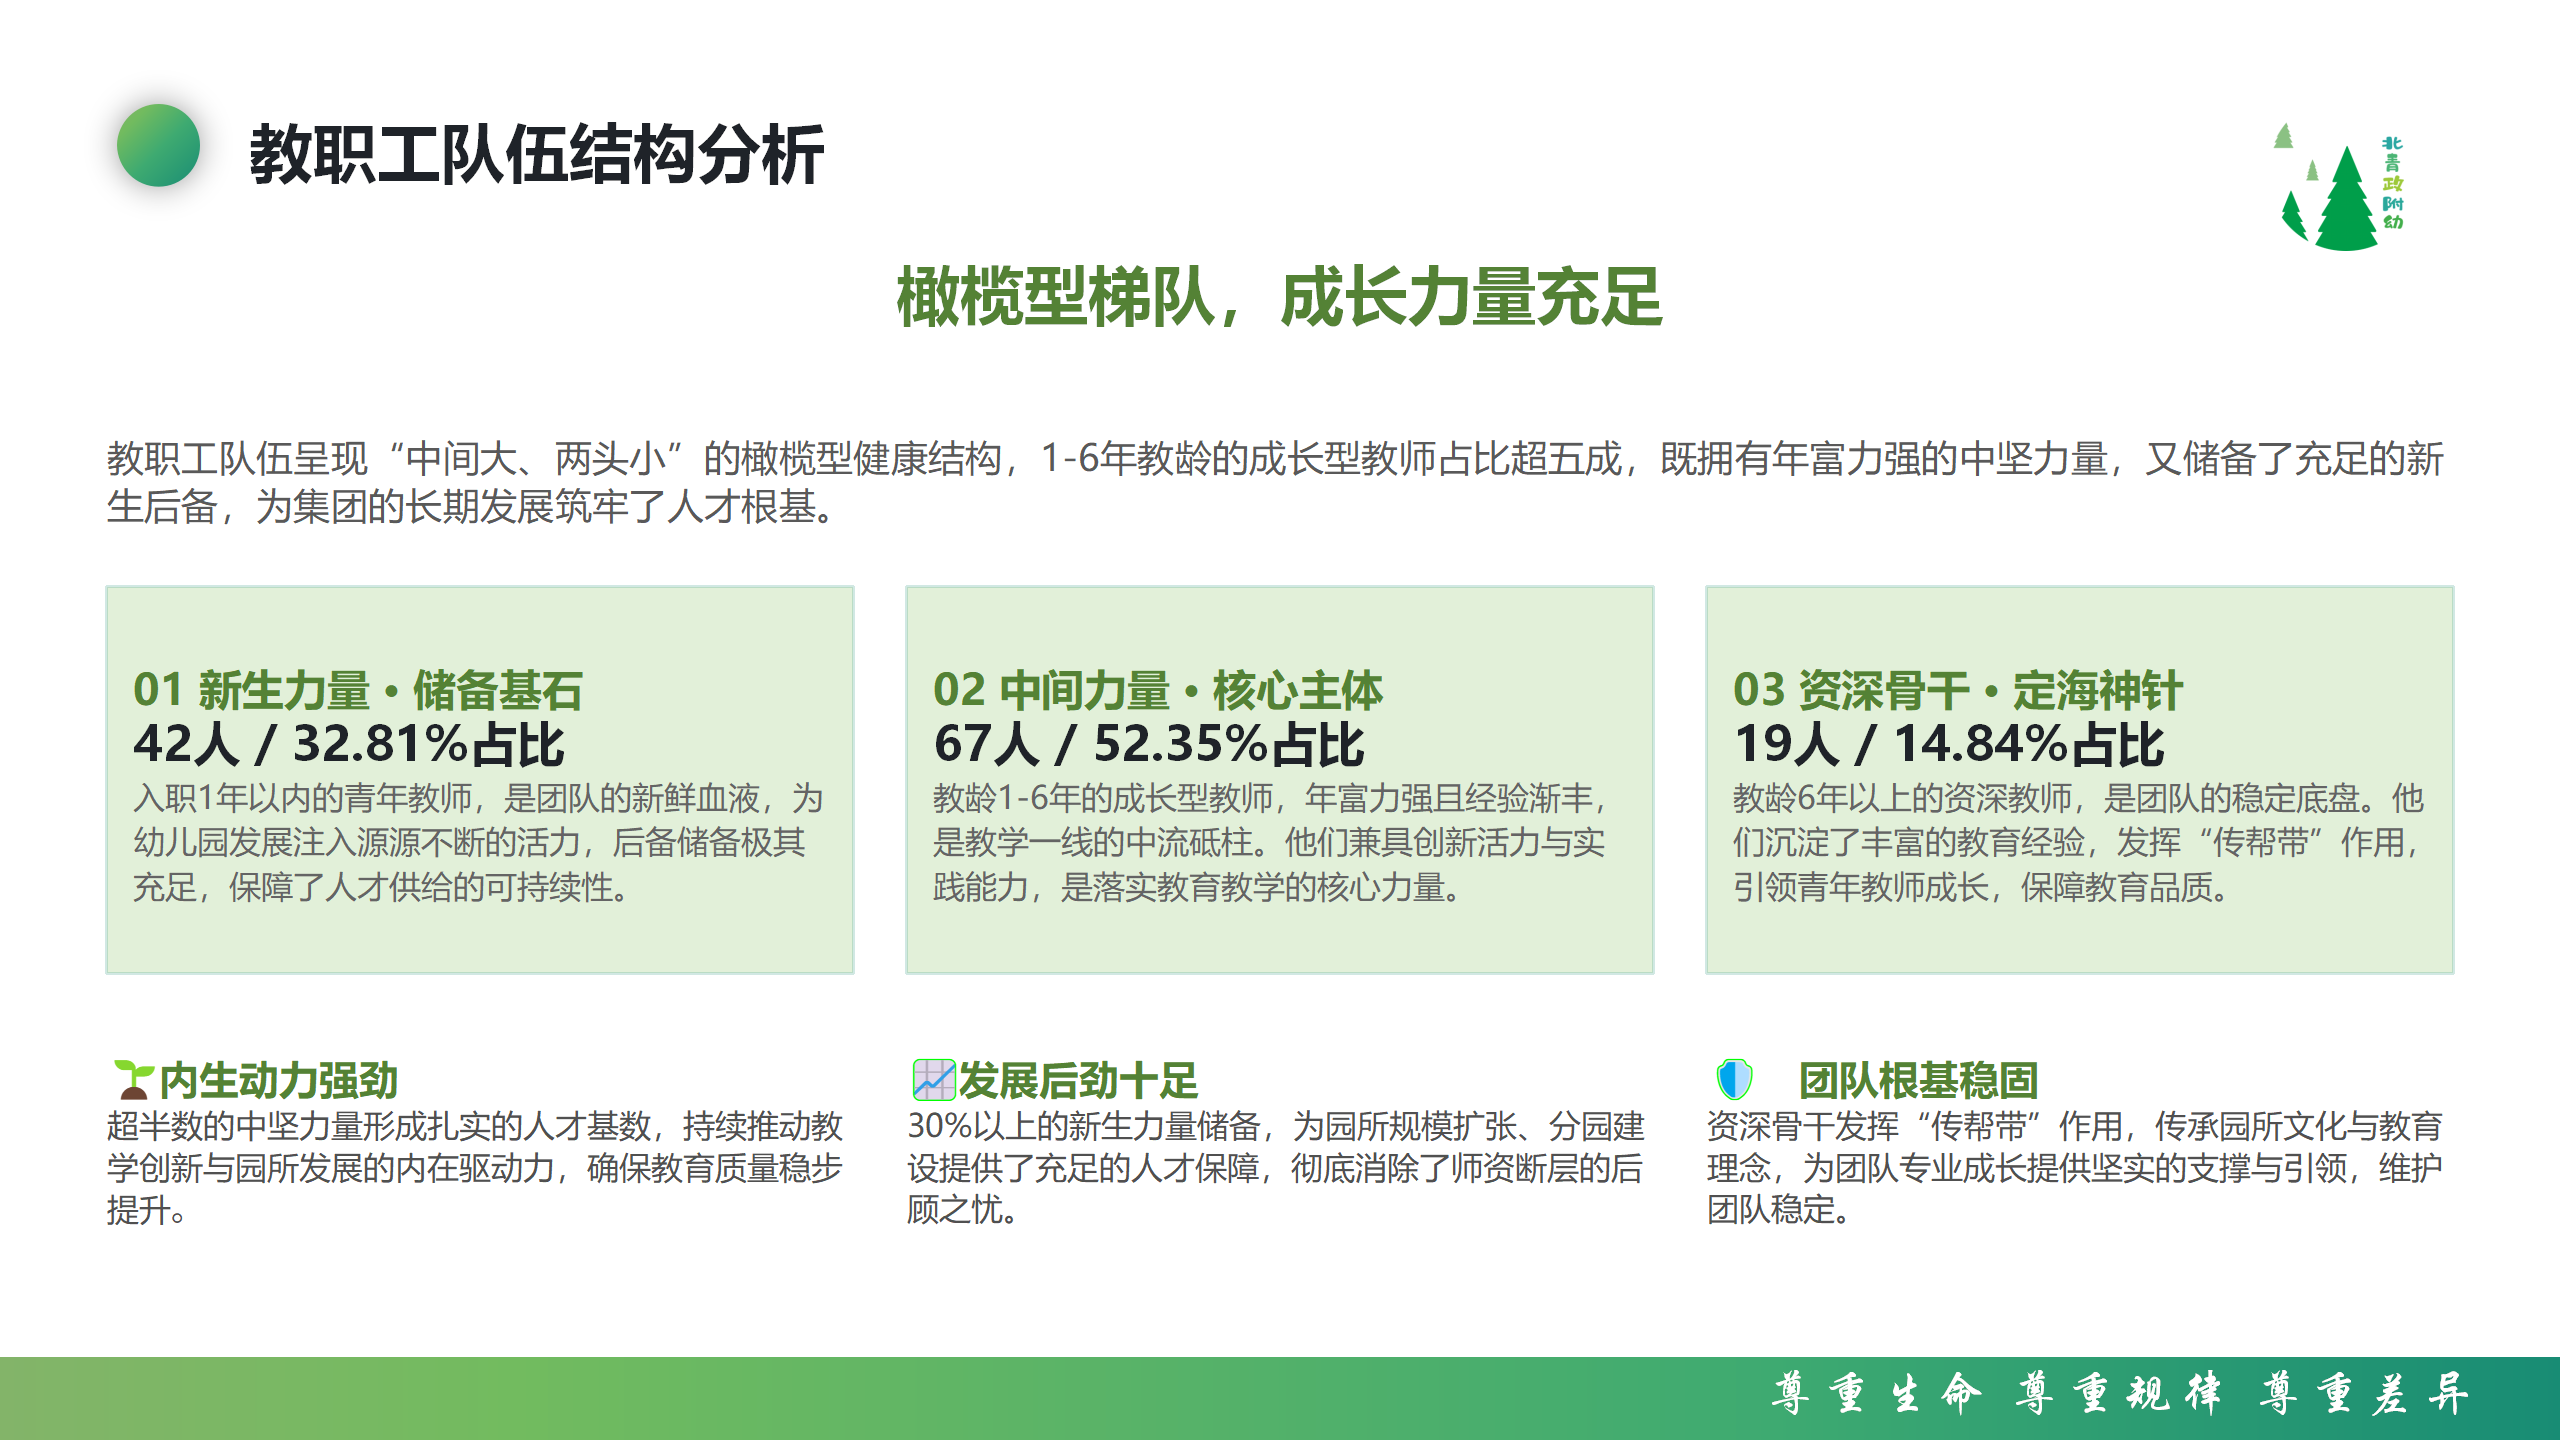
Task: Click the subheading 内生动力强劲
Action: (279, 1080)
